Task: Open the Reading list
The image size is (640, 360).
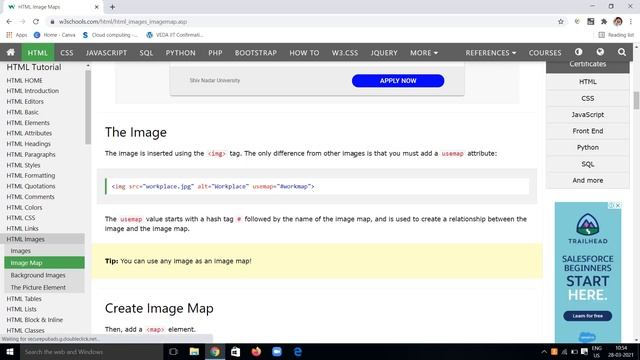Action: [616, 35]
